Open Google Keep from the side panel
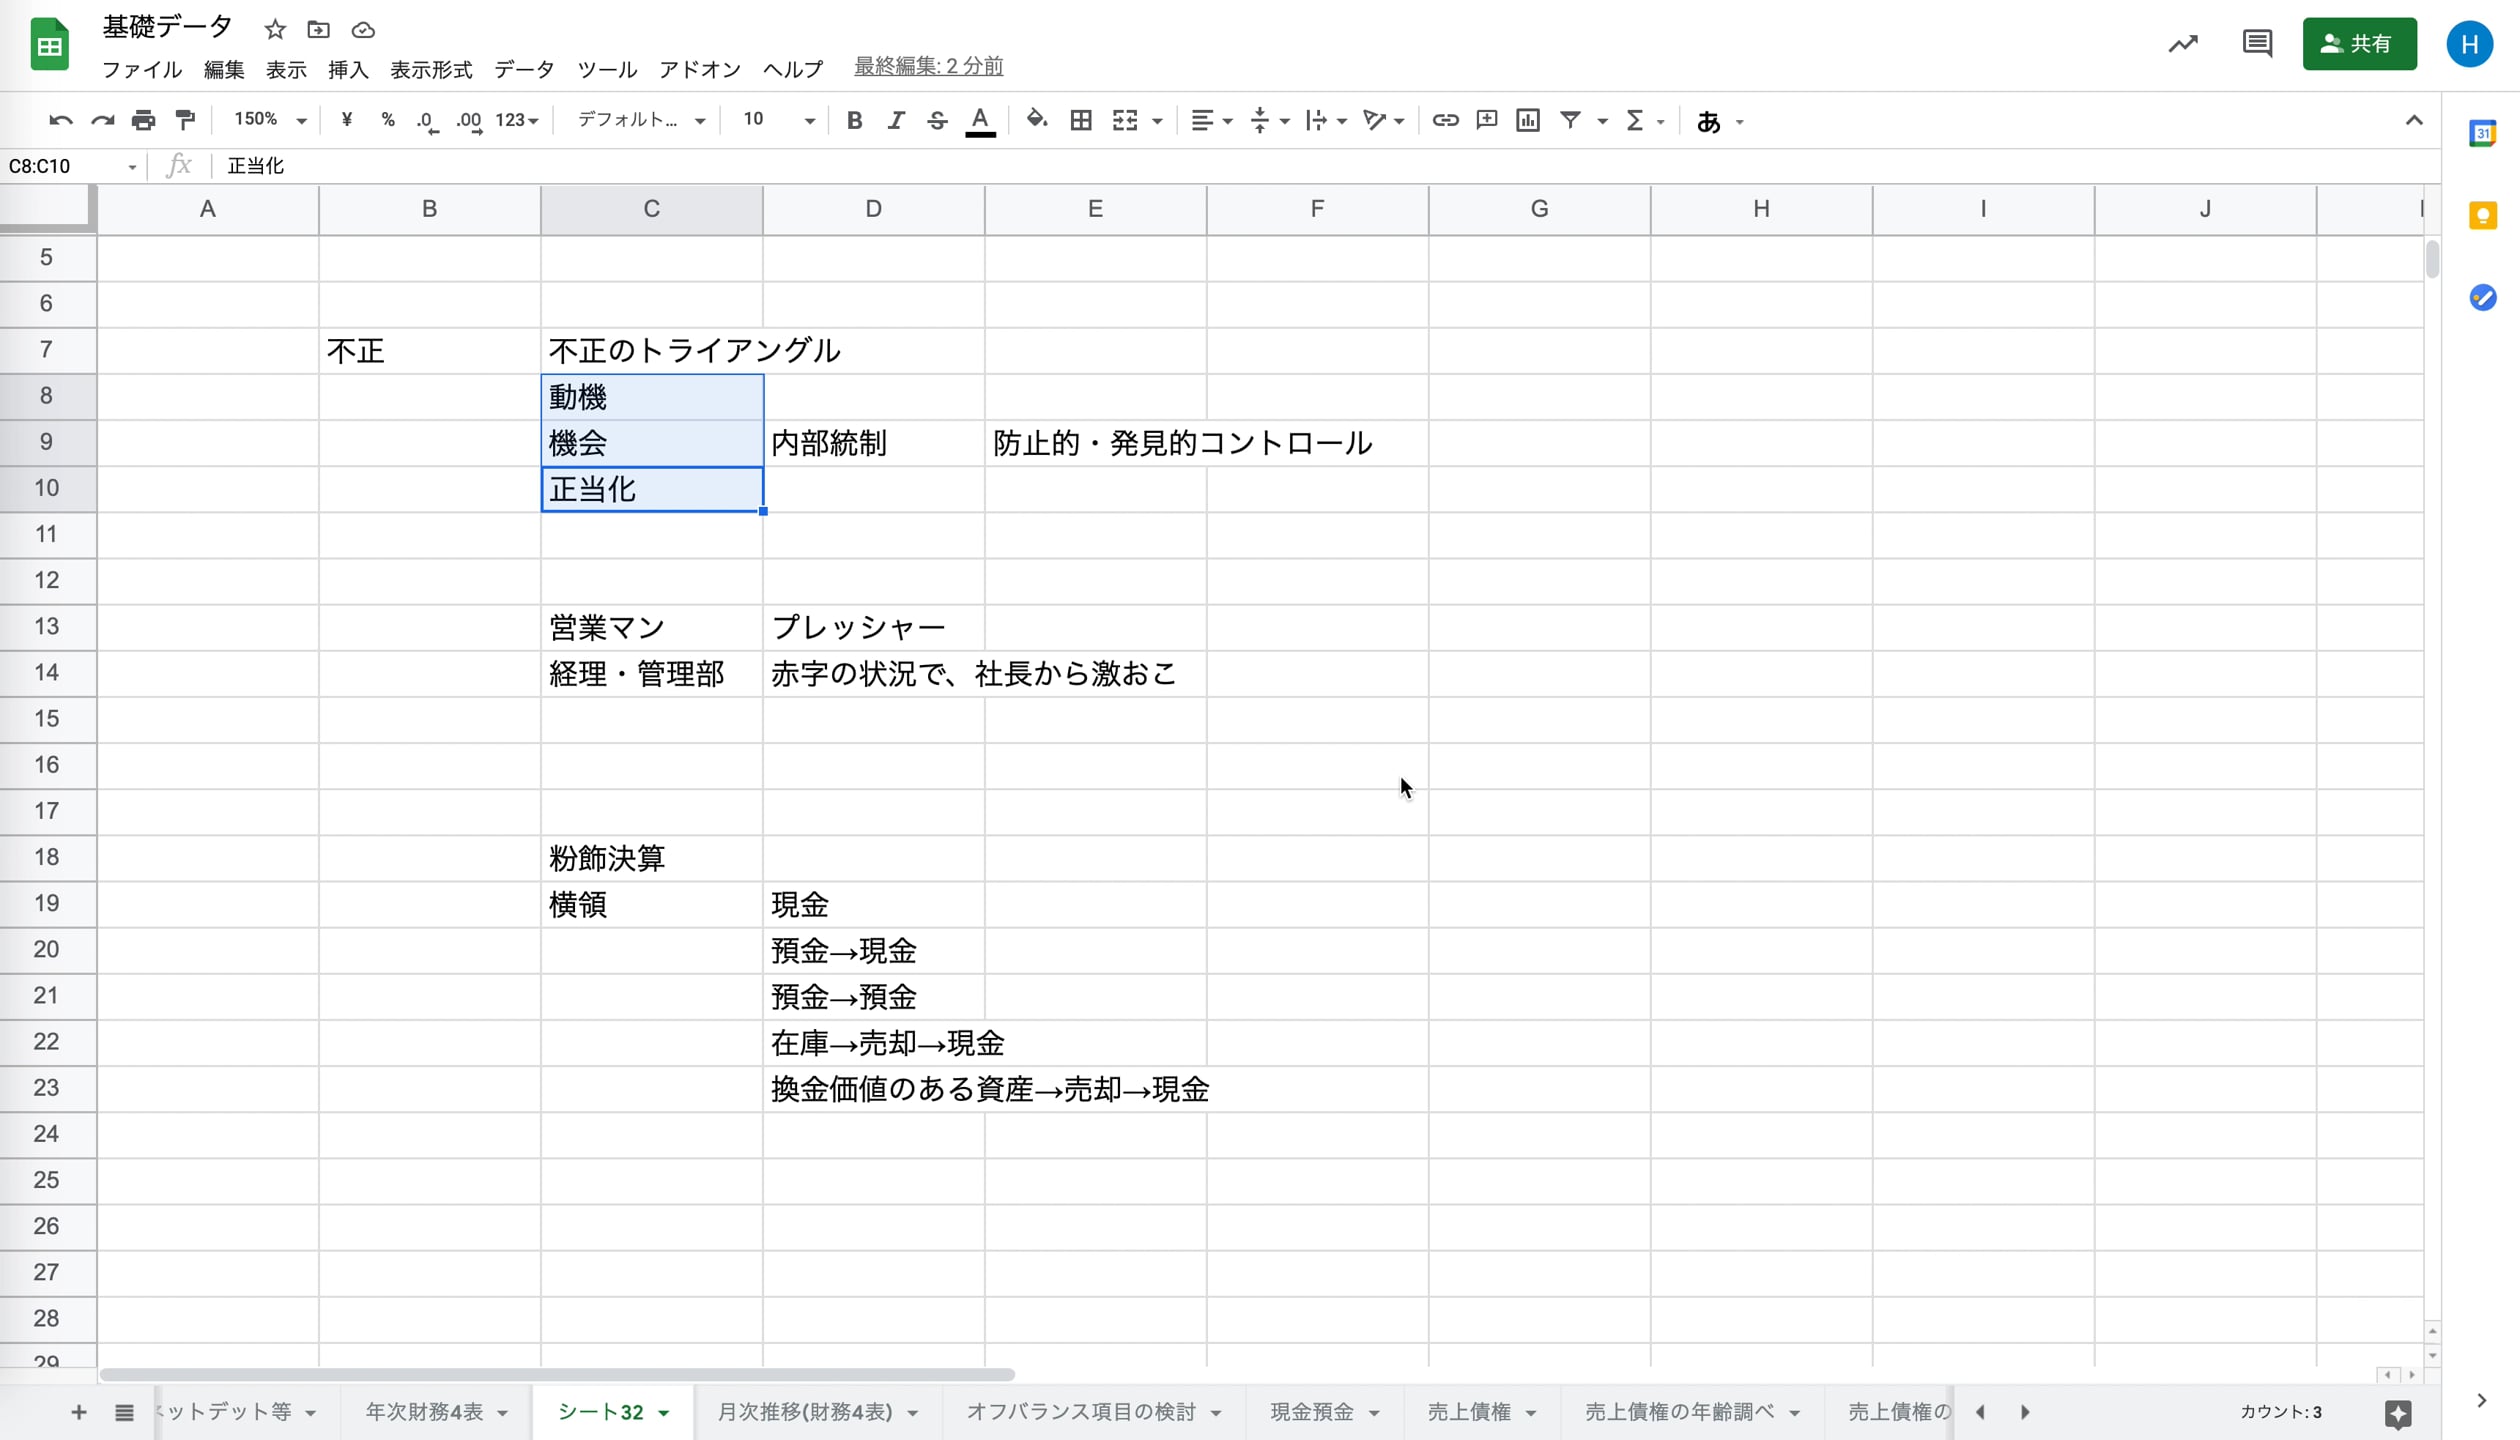2520x1440 pixels. click(2484, 215)
